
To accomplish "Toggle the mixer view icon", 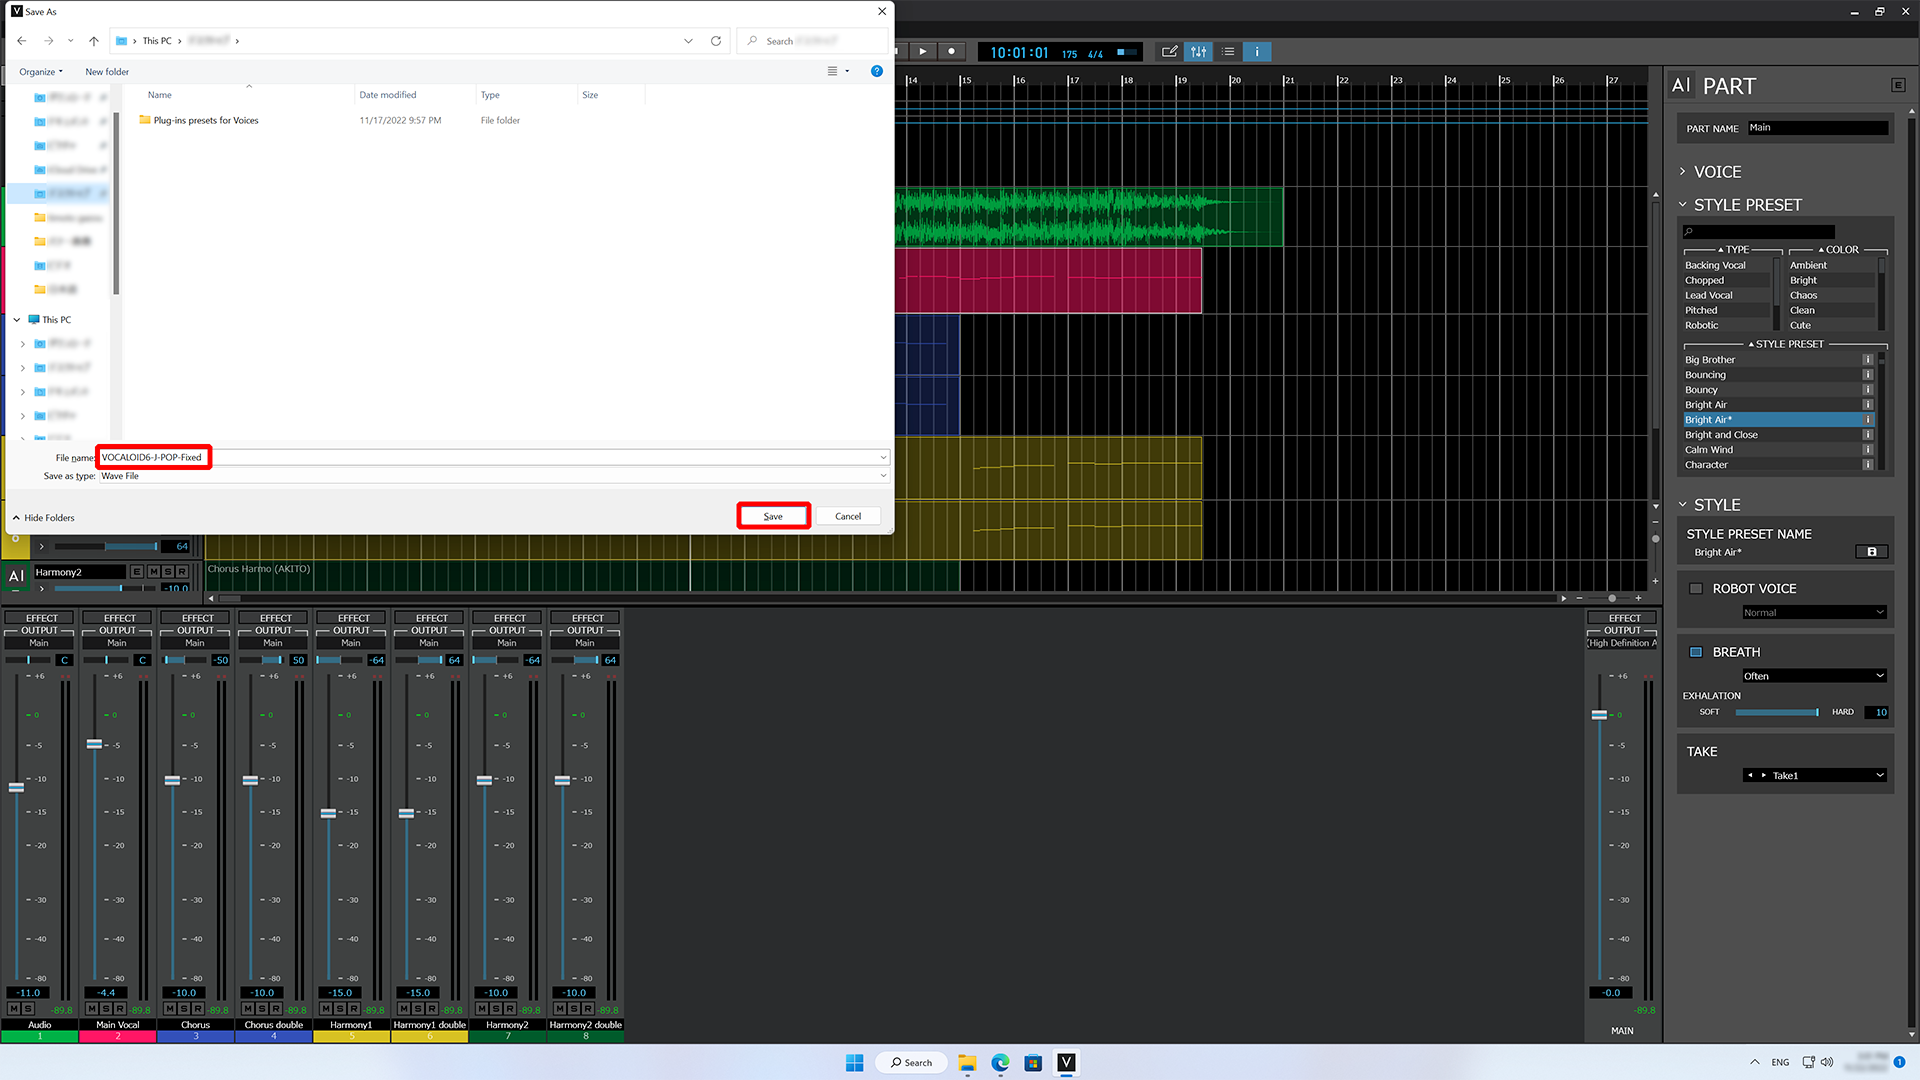I will coord(1198,51).
